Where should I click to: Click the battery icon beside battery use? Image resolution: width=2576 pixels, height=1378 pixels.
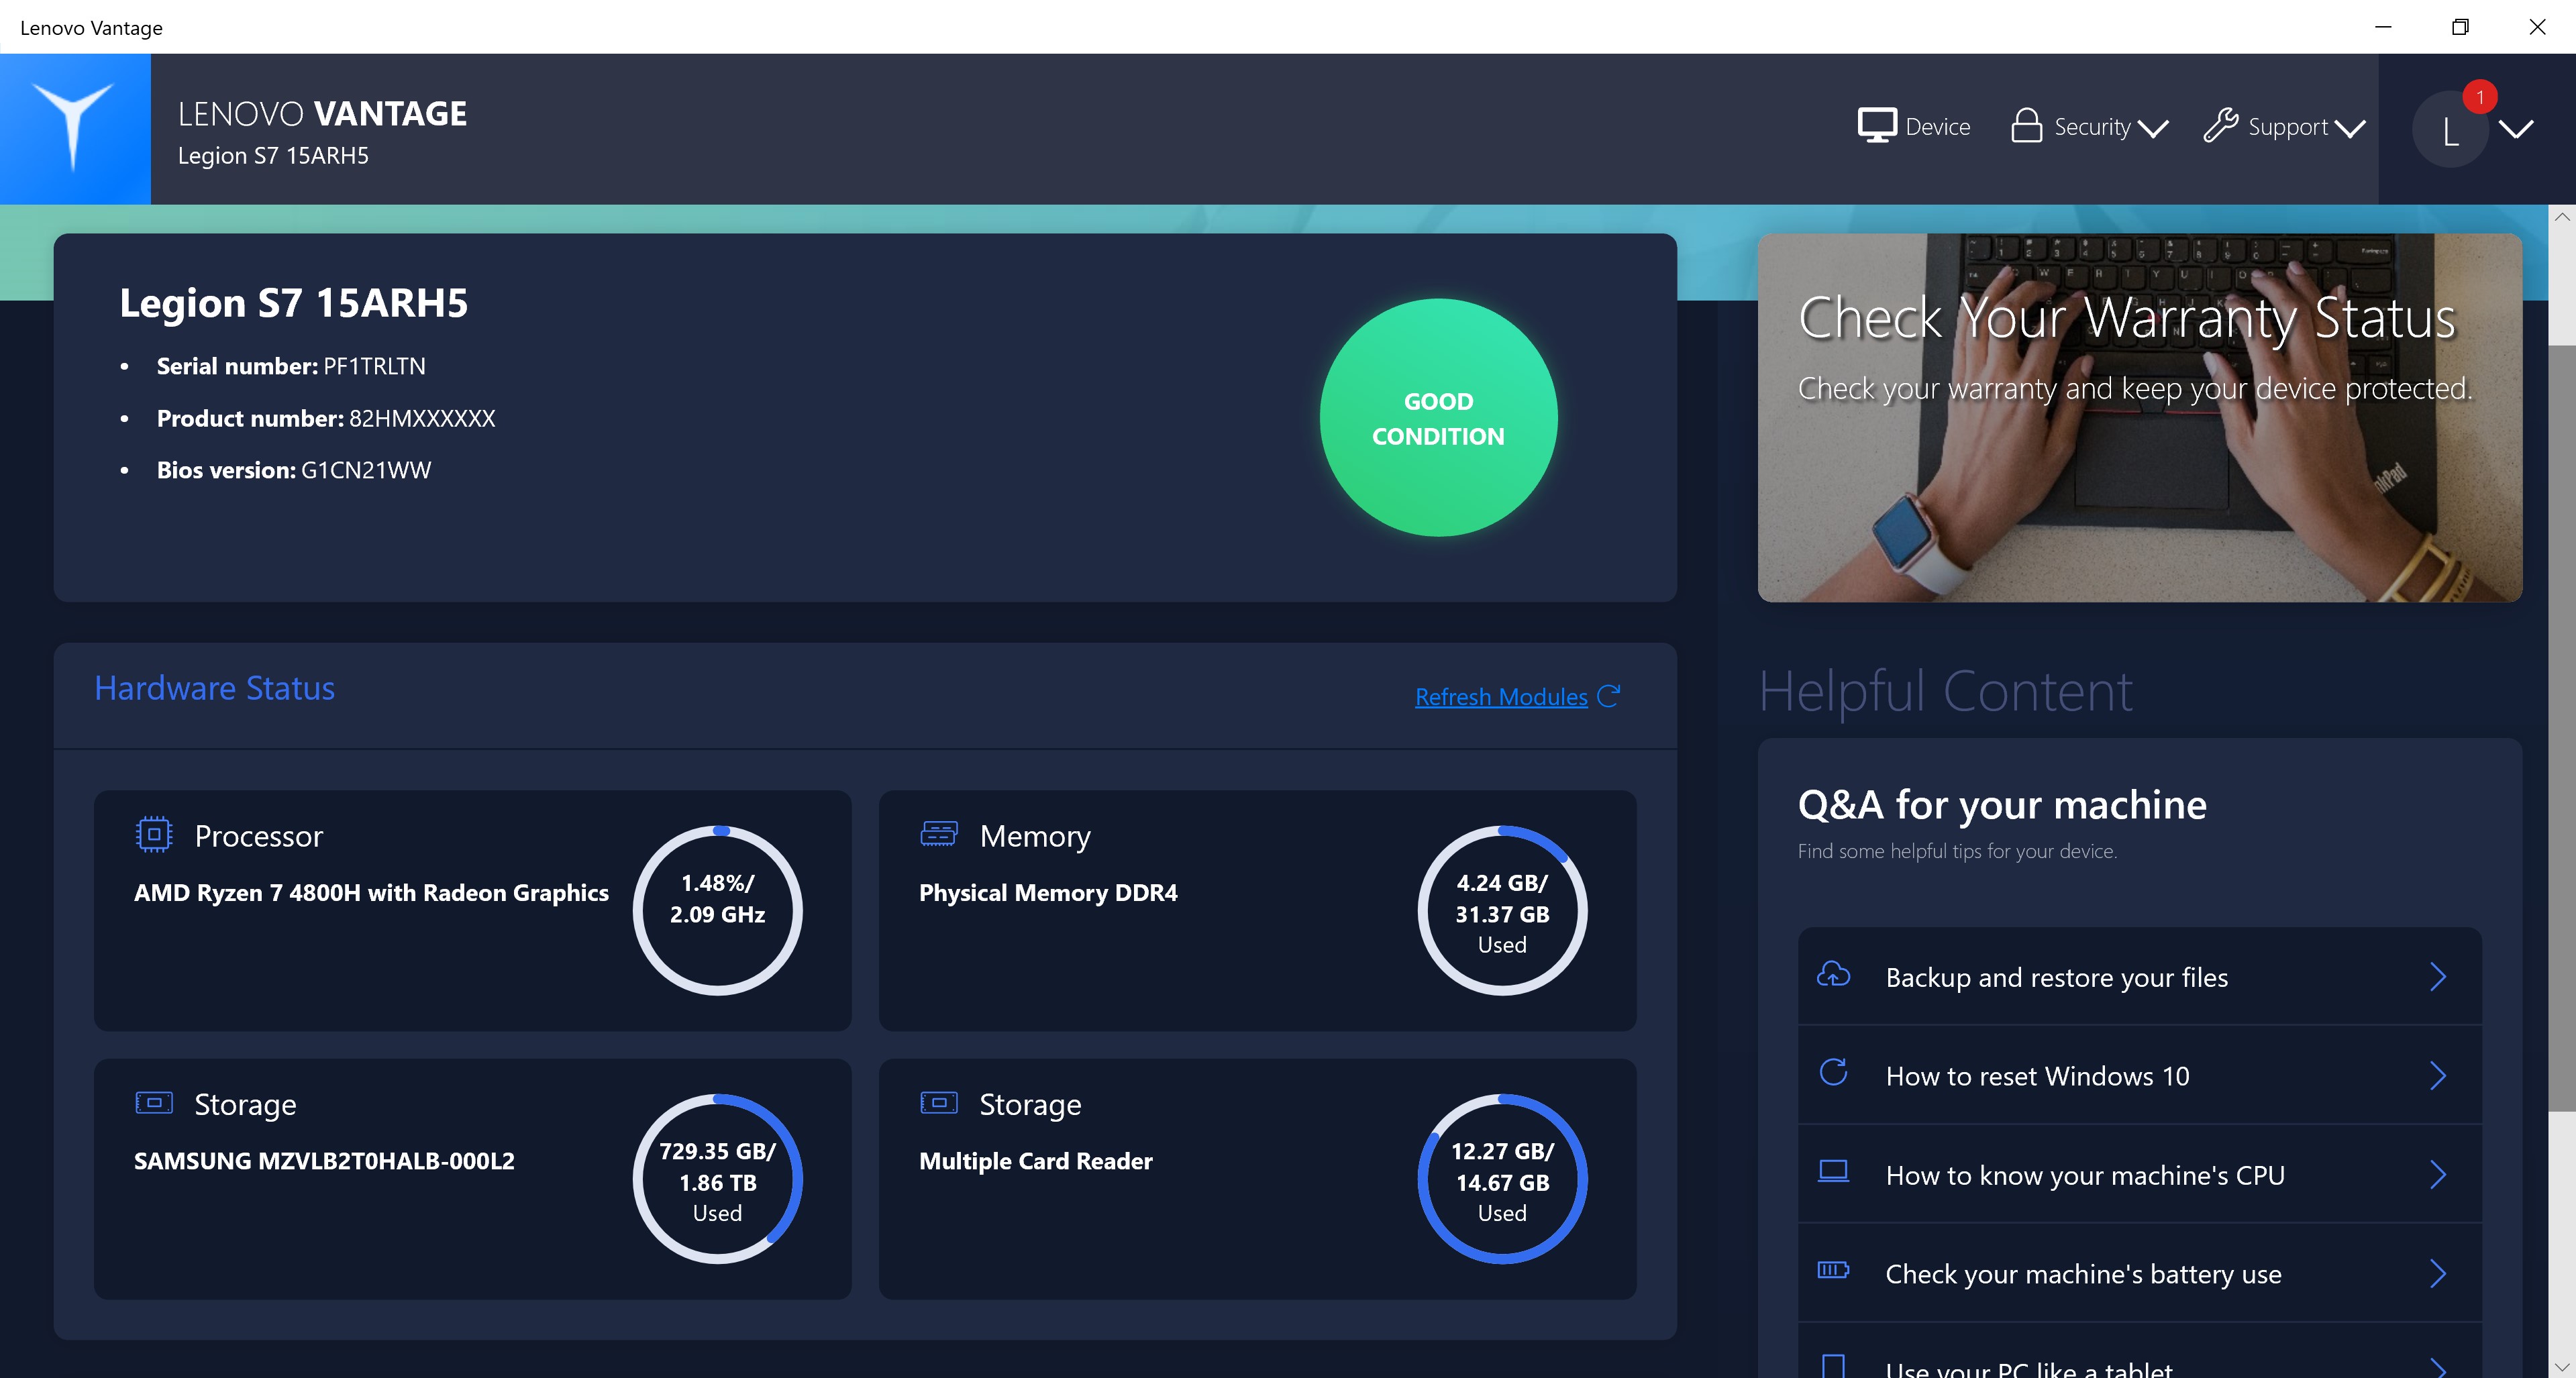tap(1833, 1270)
